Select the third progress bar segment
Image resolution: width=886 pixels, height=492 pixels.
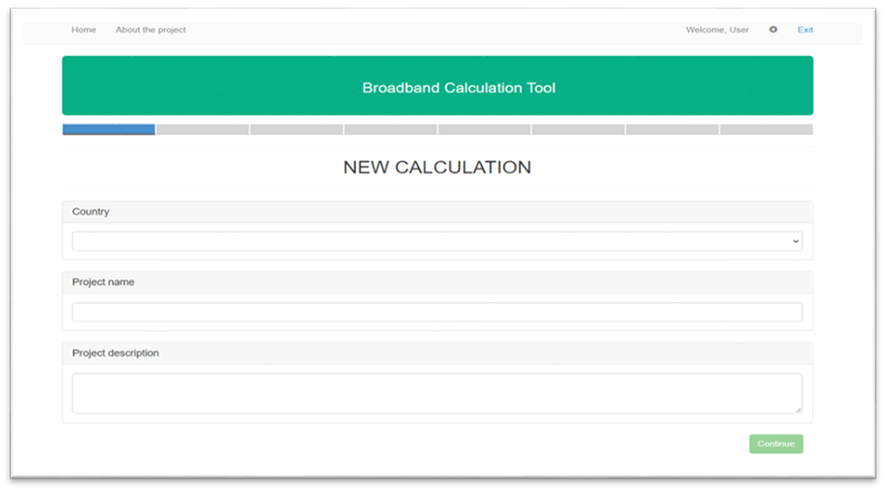296,129
